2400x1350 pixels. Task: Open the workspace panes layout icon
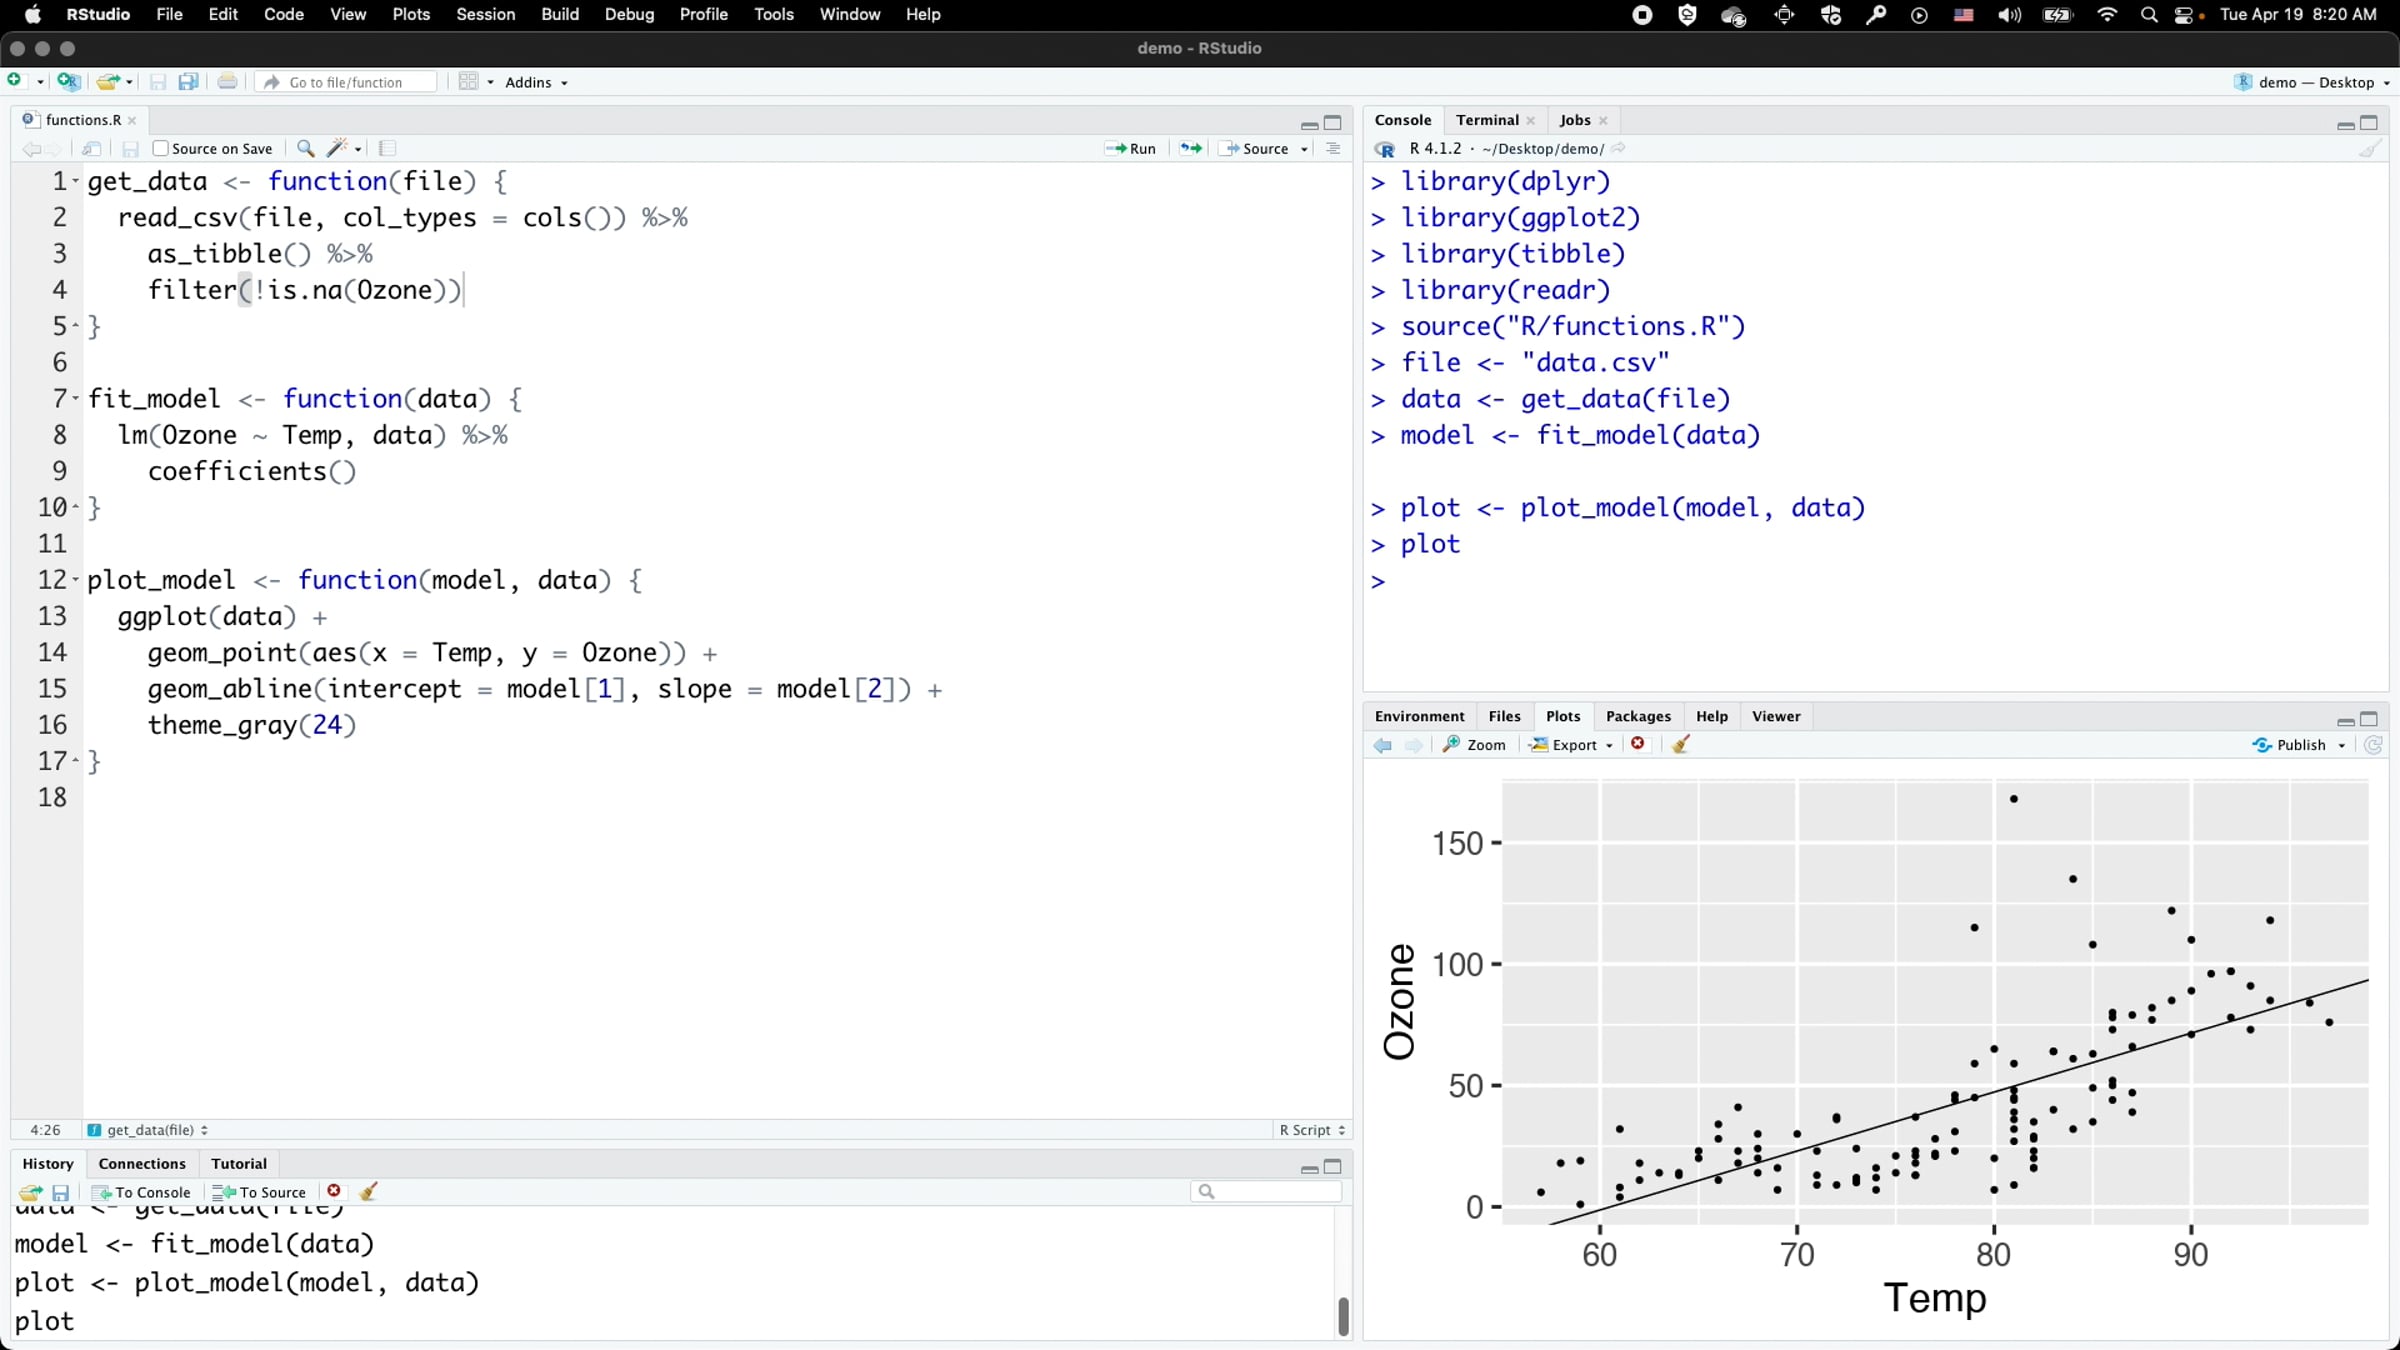point(468,82)
